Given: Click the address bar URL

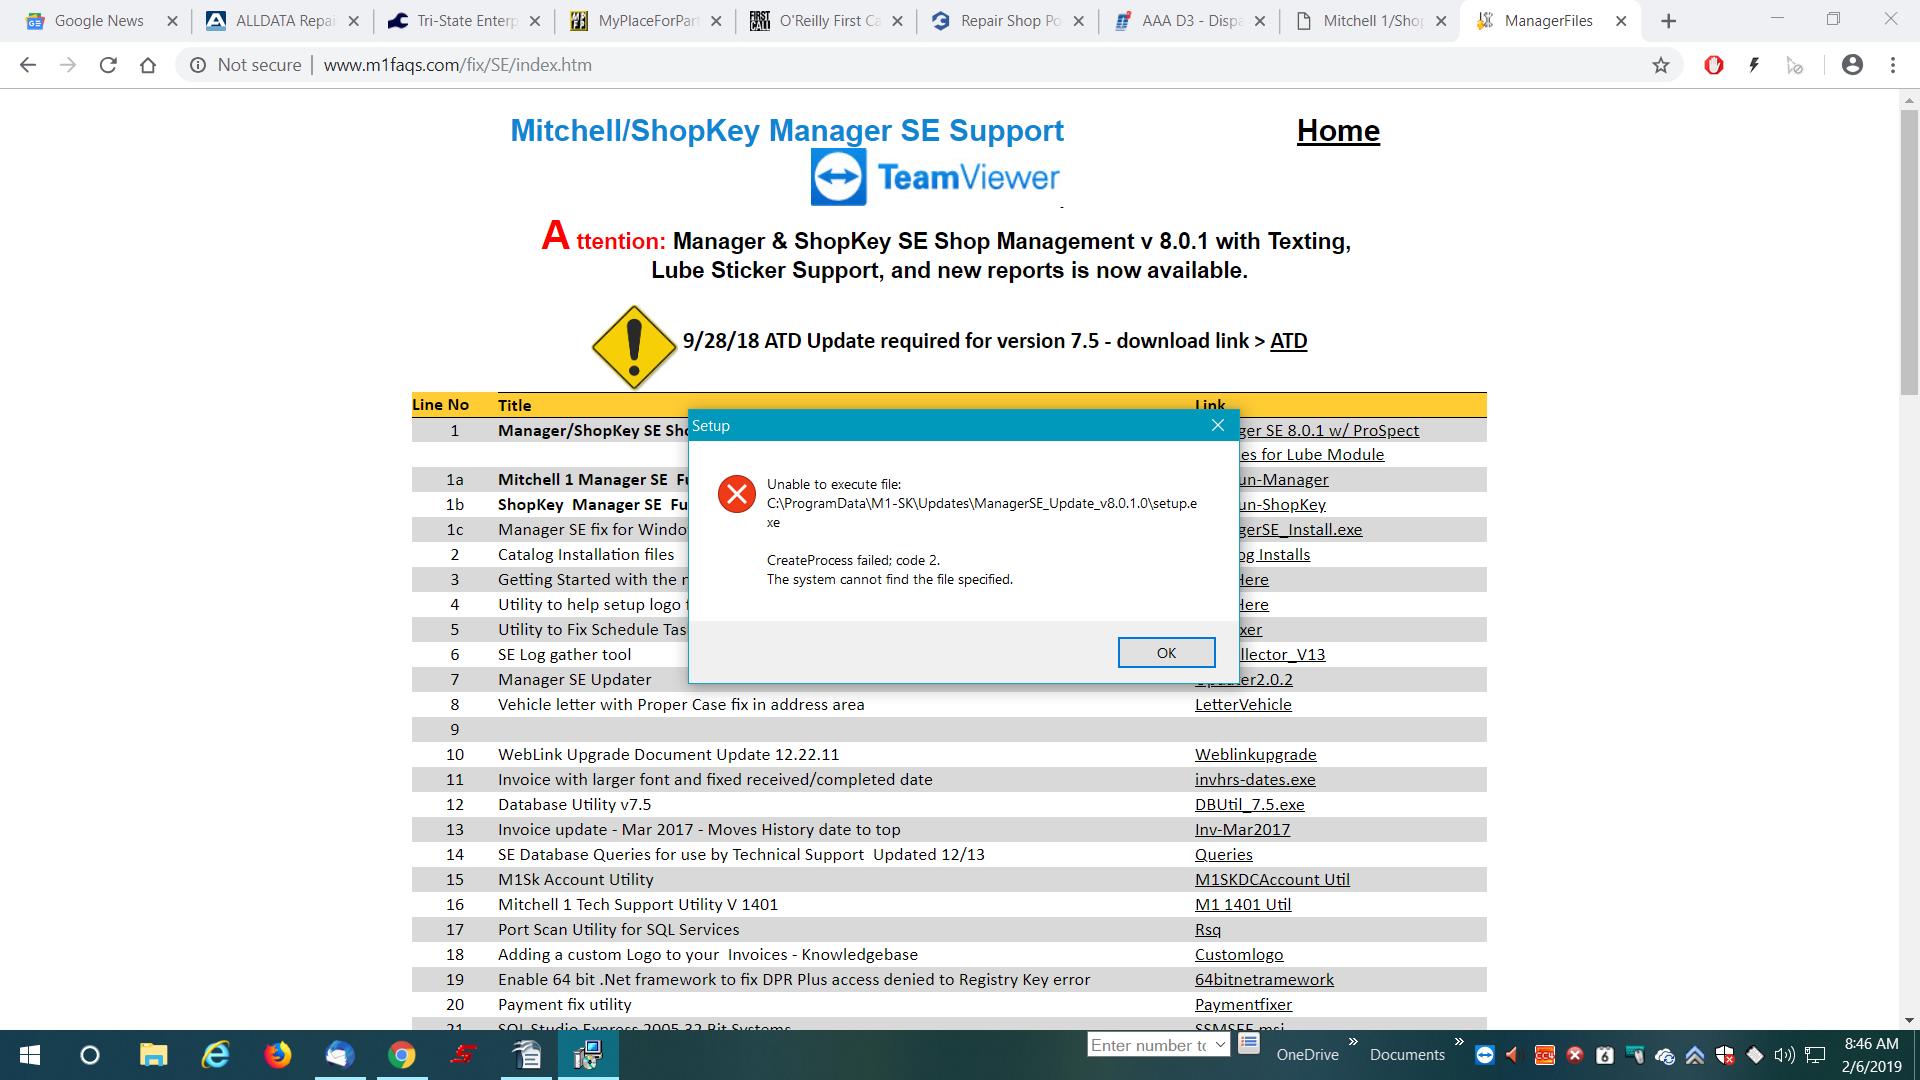Looking at the screenshot, I should coord(458,65).
